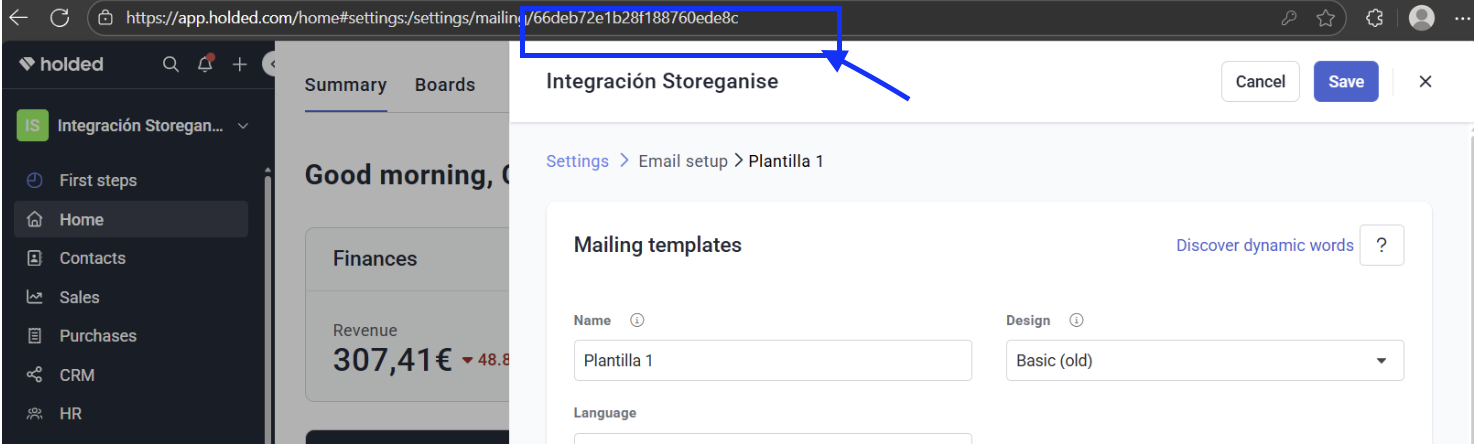
Task: Click the Name input field
Action: tap(773, 361)
